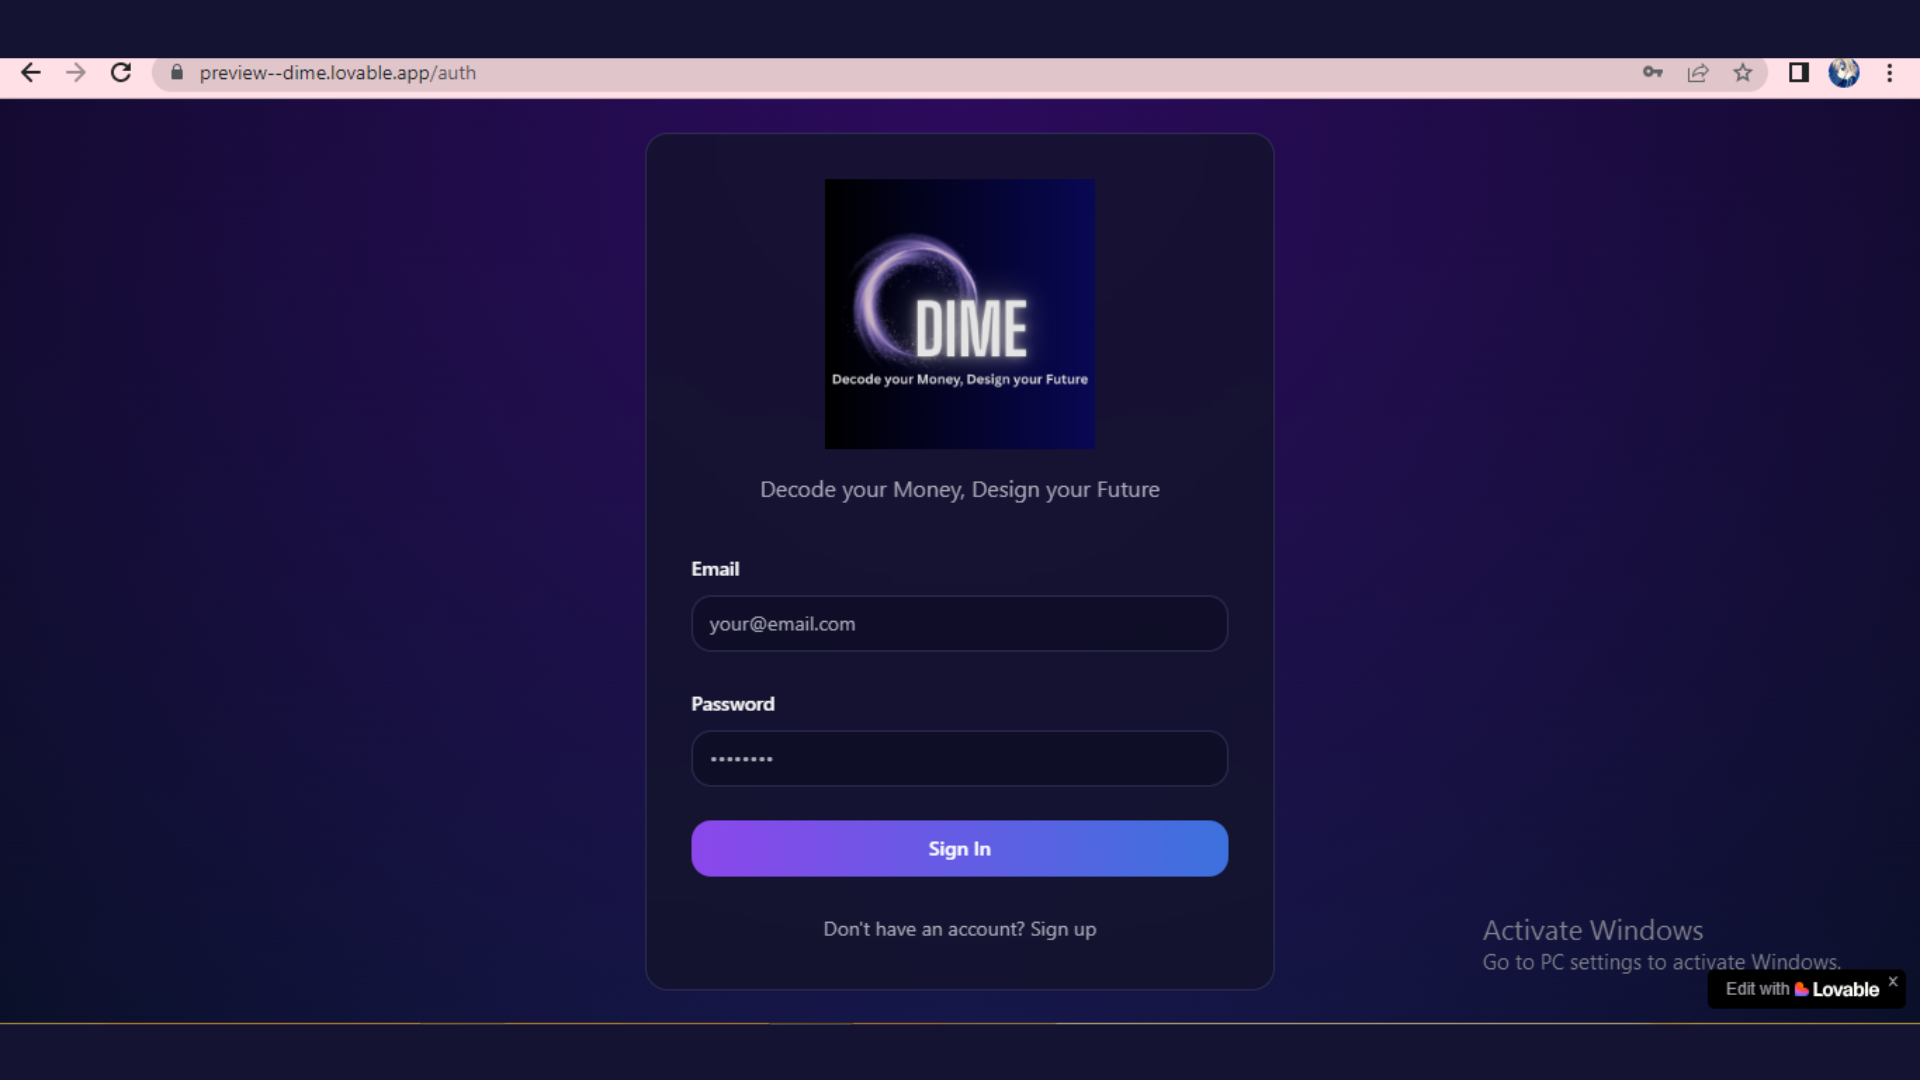Click the Email label
This screenshot has height=1080, width=1920.
tap(715, 569)
